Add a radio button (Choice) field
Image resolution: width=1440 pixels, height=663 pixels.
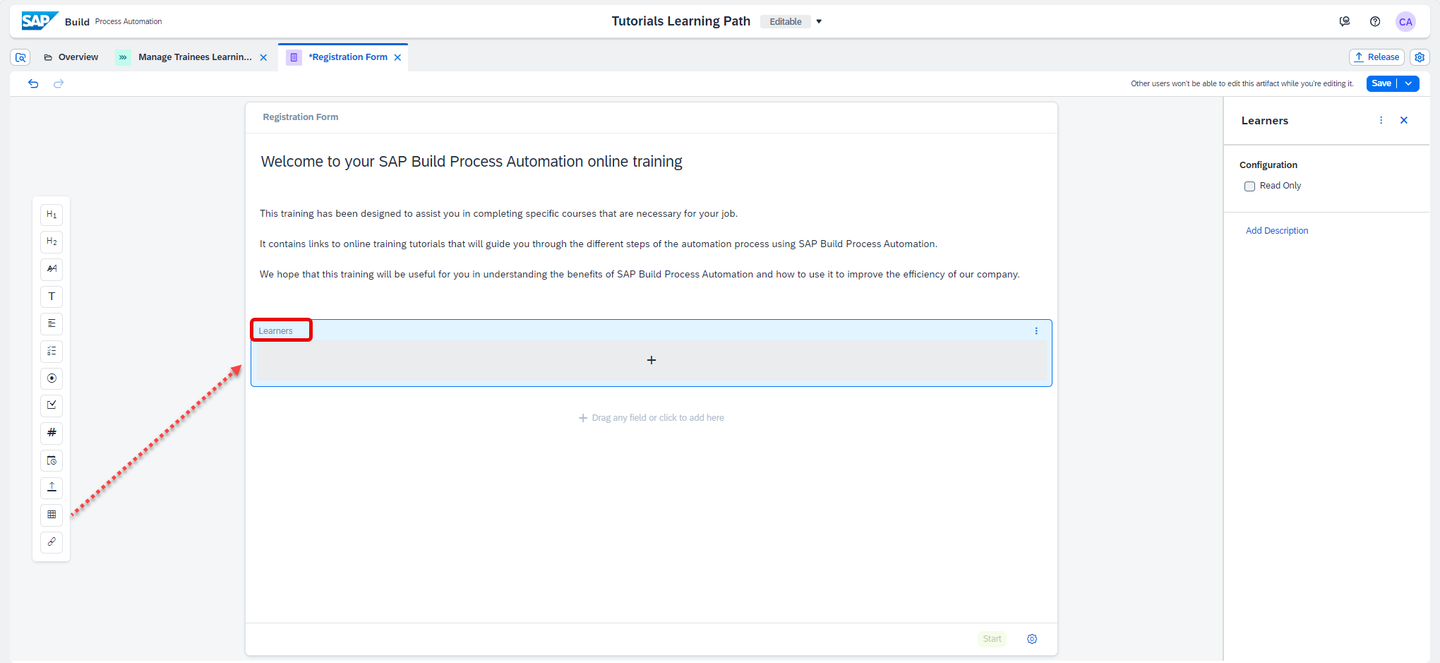(51, 378)
